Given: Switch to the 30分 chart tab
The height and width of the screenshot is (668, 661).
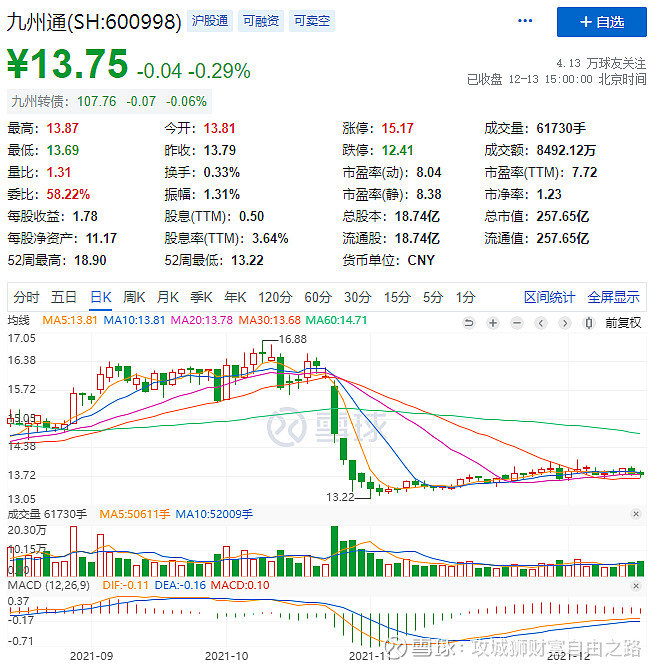Looking at the screenshot, I should tap(358, 297).
